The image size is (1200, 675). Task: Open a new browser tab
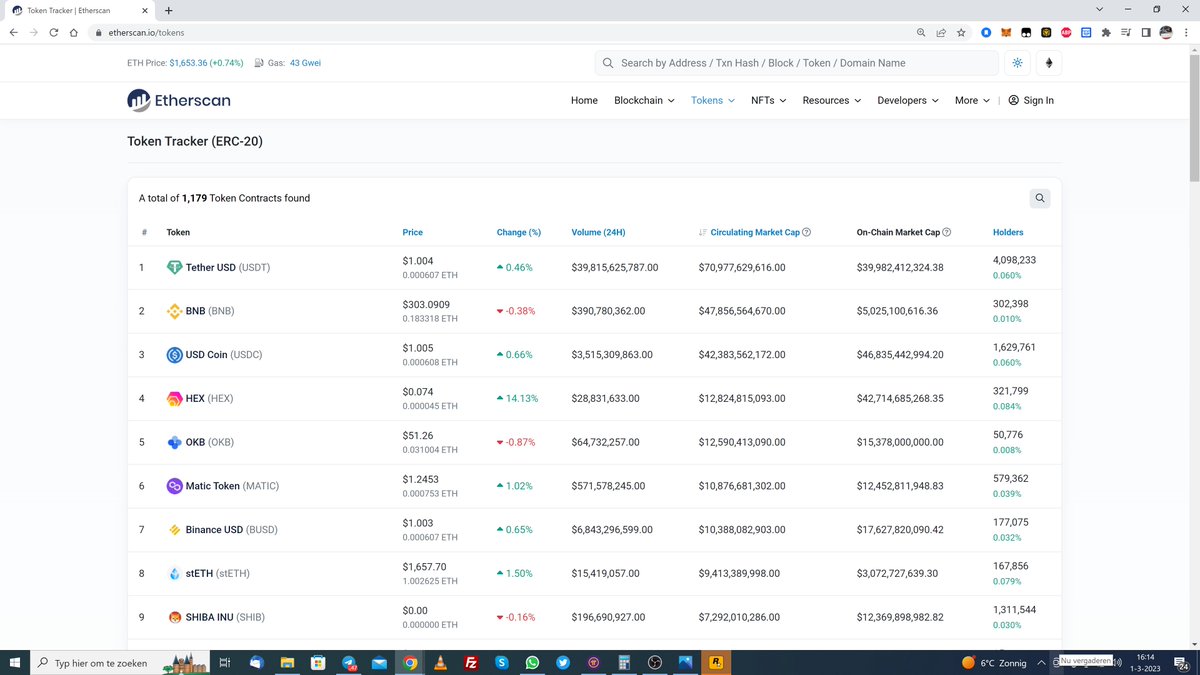pos(168,10)
